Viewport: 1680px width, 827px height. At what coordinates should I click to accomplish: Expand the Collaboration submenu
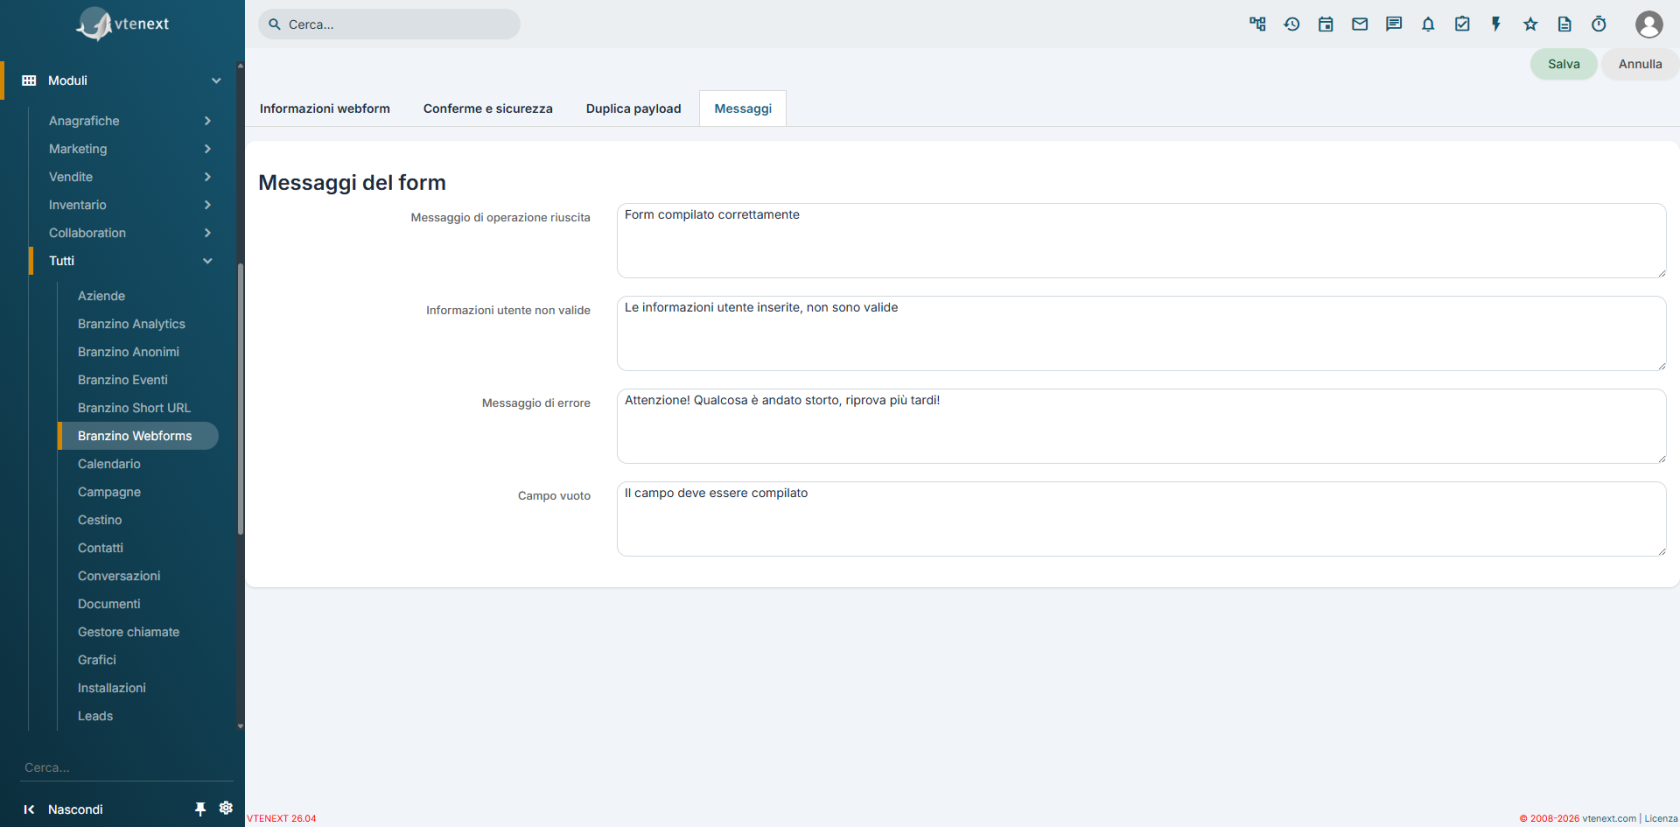208,233
